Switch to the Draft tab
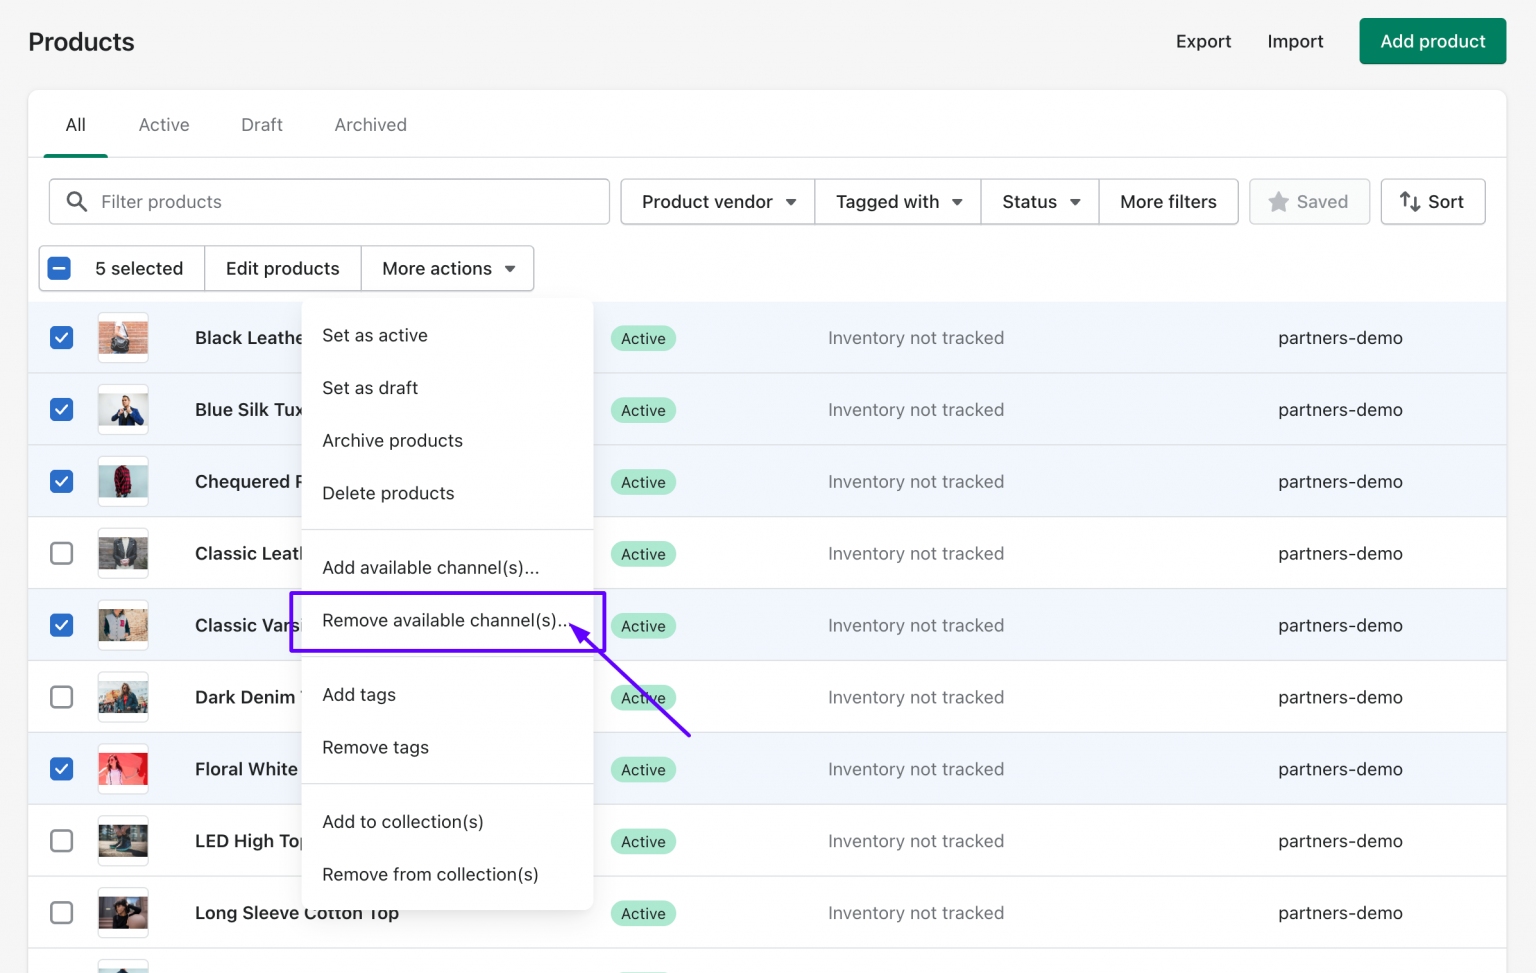 pyautogui.click(x=261, y=124)
